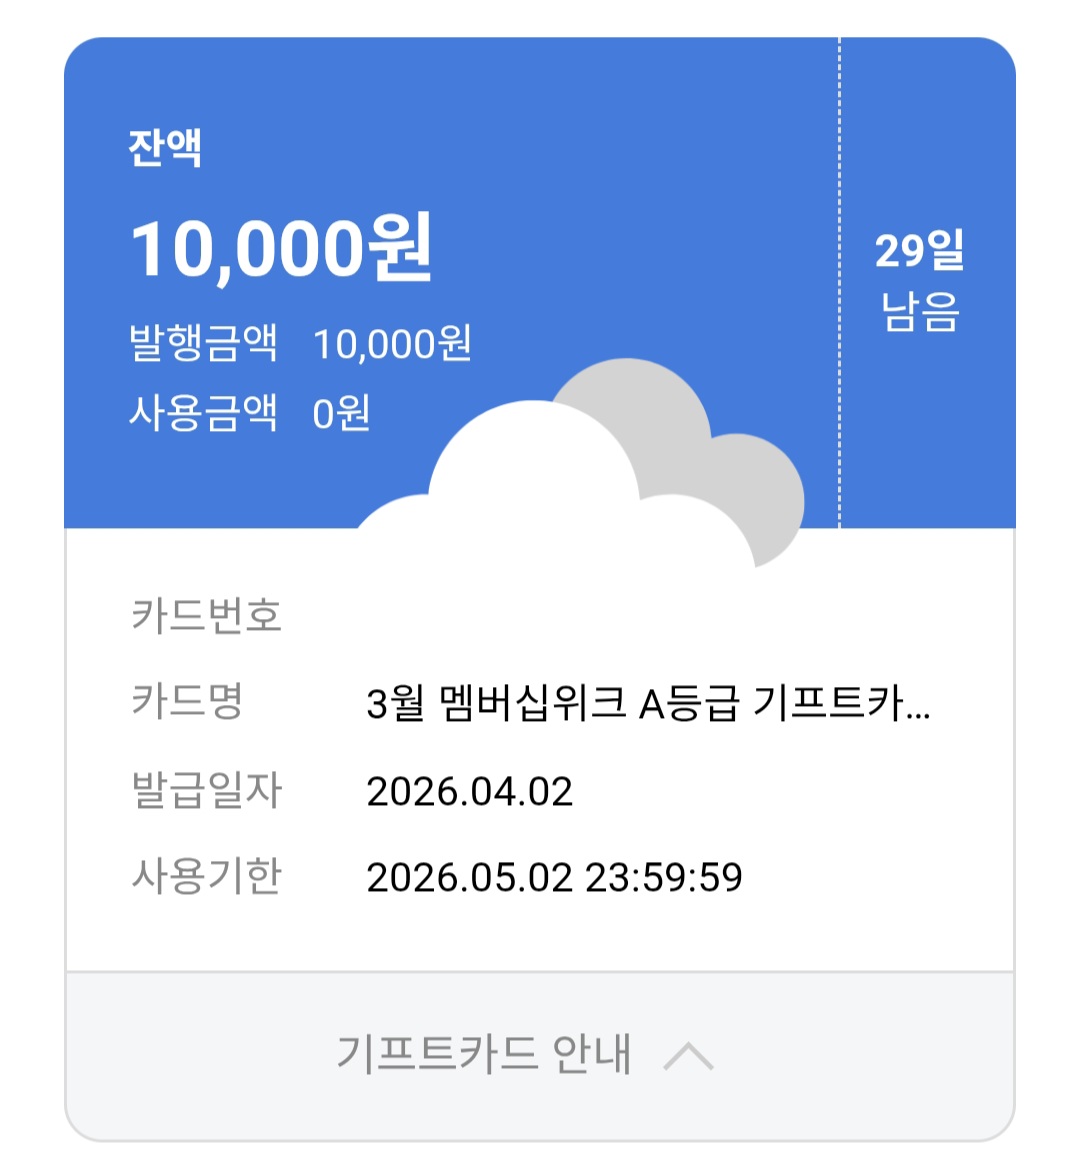This screenshot has height=1156, width=1080.
Task: Open the 기프트카드 안내 section label
Action: coord(484,1054)
